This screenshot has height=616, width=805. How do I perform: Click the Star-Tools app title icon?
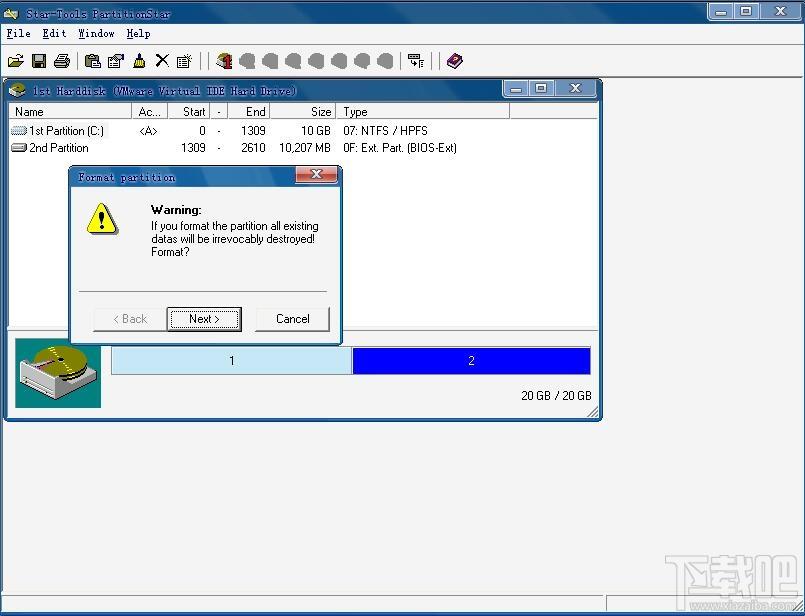[11, 13]
